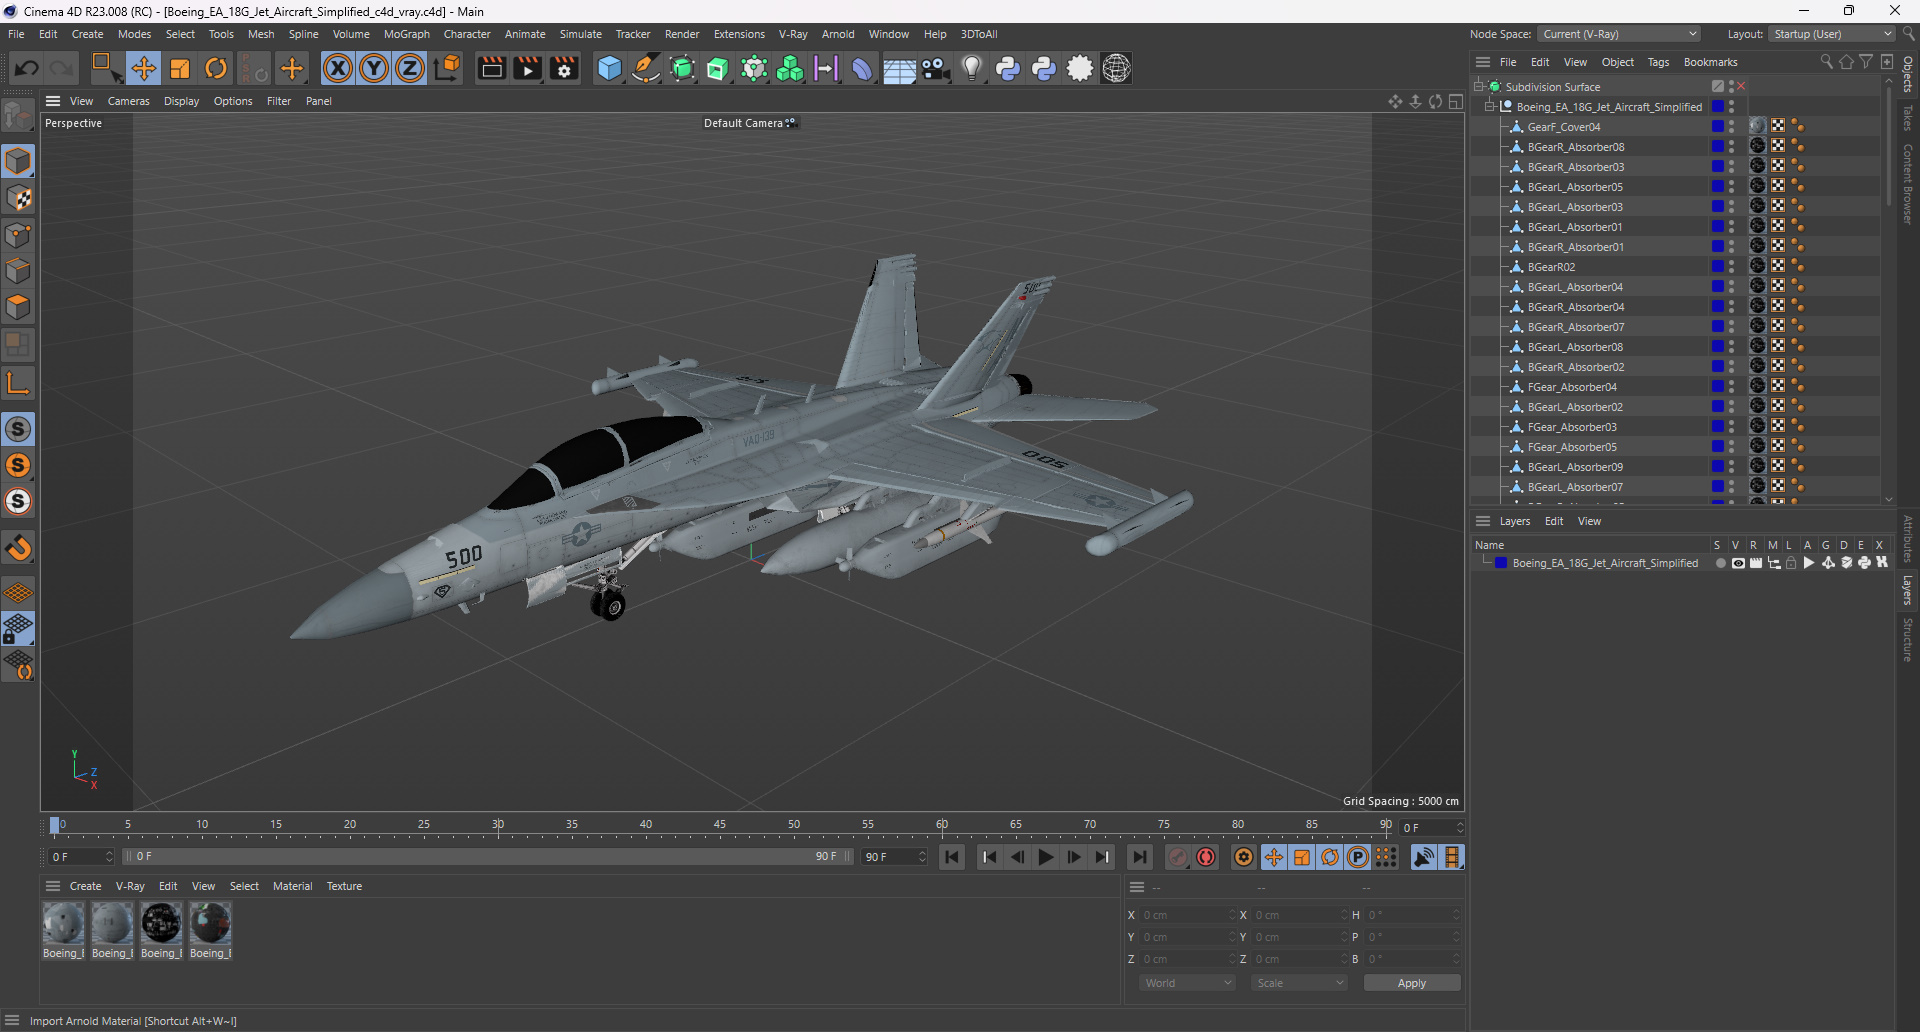Enable Points mode in left palette
1920x1032 pixels.
tap(18, 235)
